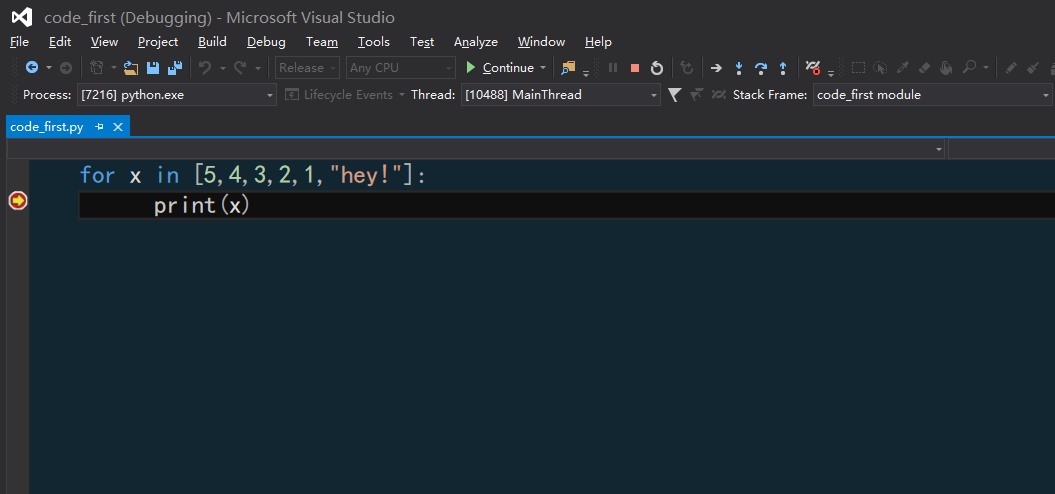Screen dimensions: 1055x494
Task: Open the Build menu
Action: [x=212, y=42]
